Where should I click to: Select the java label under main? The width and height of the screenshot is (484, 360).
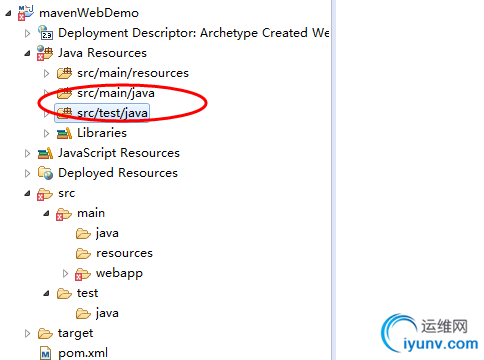107,233
